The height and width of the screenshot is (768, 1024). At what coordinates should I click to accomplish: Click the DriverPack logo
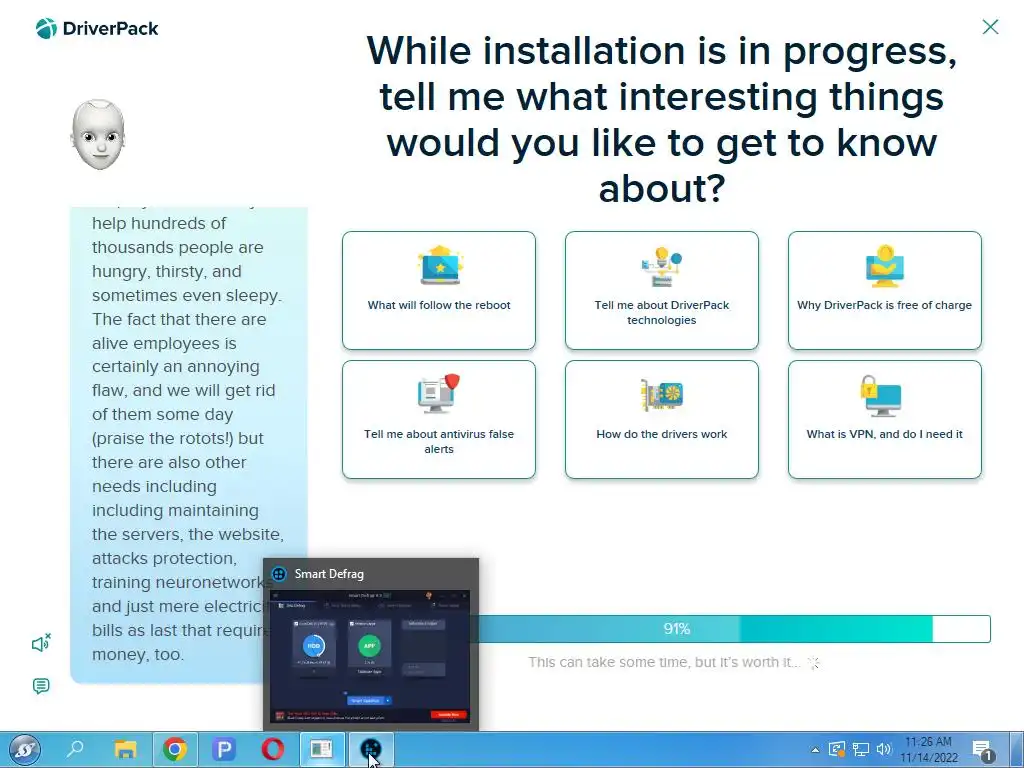pyautogui.click(x=97, y=28)
